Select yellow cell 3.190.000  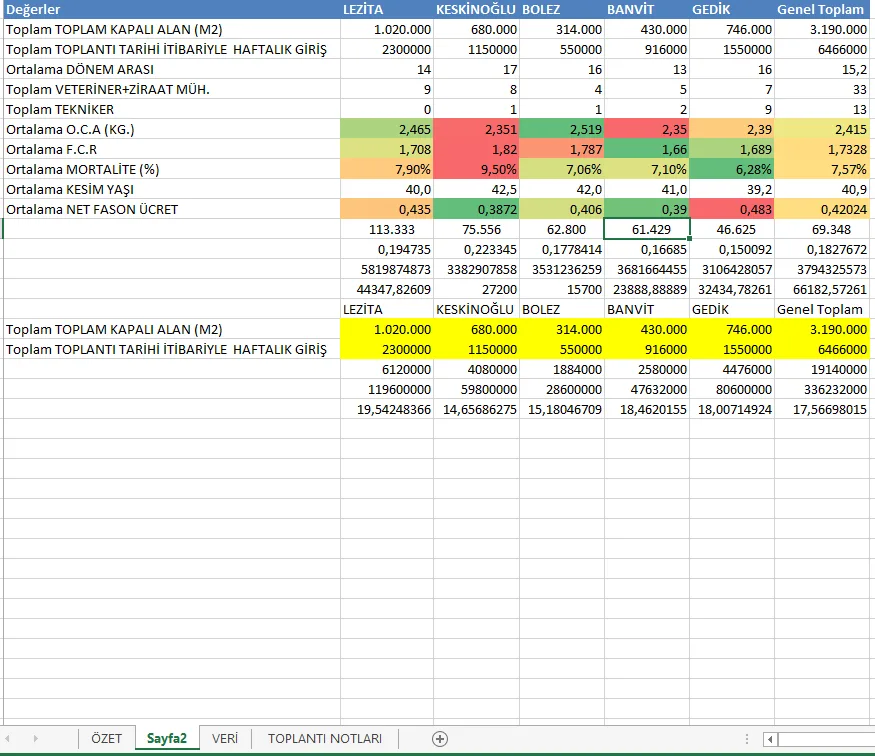tap(822, 330)
